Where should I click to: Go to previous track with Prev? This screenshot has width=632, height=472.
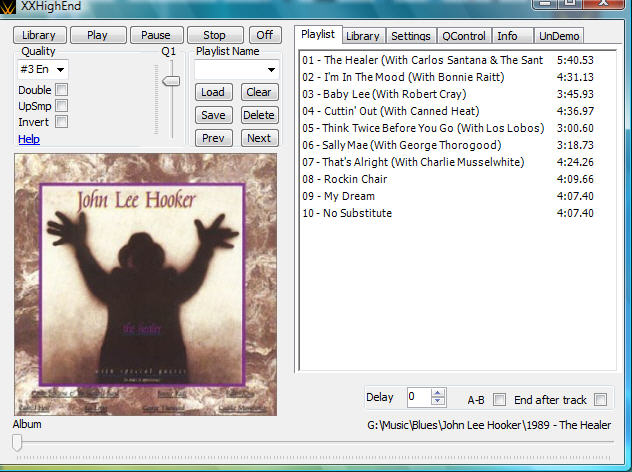pyautogui.click(x=213, y=138)
